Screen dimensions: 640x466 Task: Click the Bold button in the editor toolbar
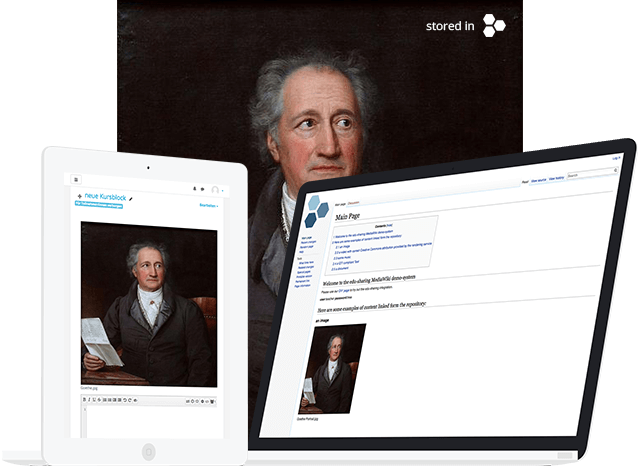point(84,400)
